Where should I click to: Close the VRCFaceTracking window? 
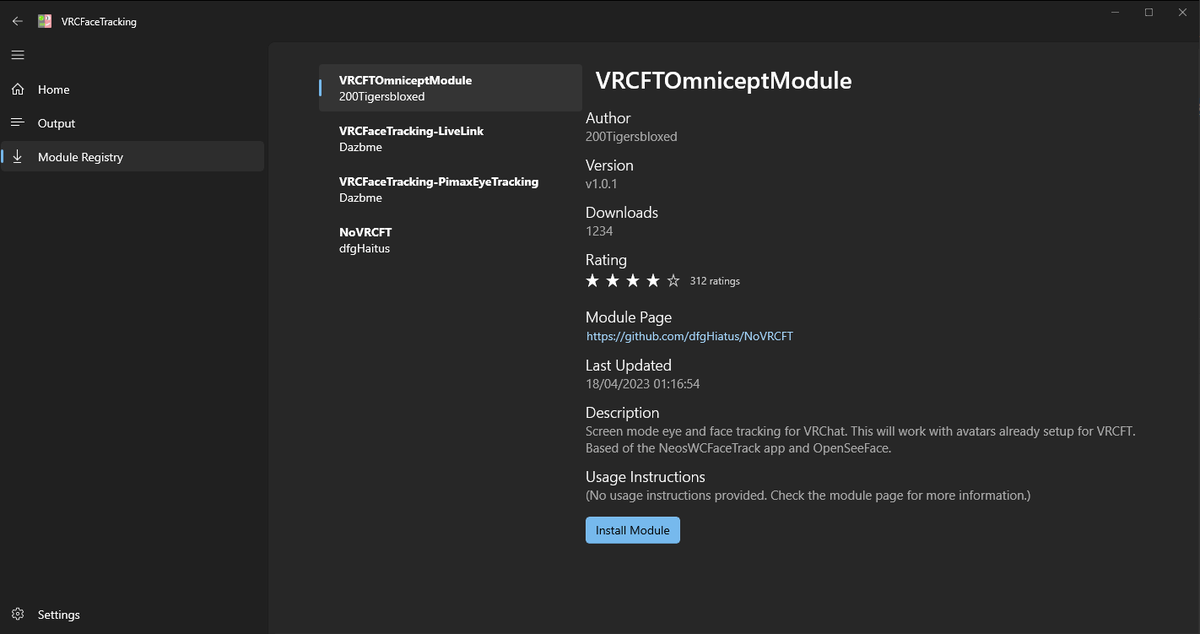tap(1183, 12)
